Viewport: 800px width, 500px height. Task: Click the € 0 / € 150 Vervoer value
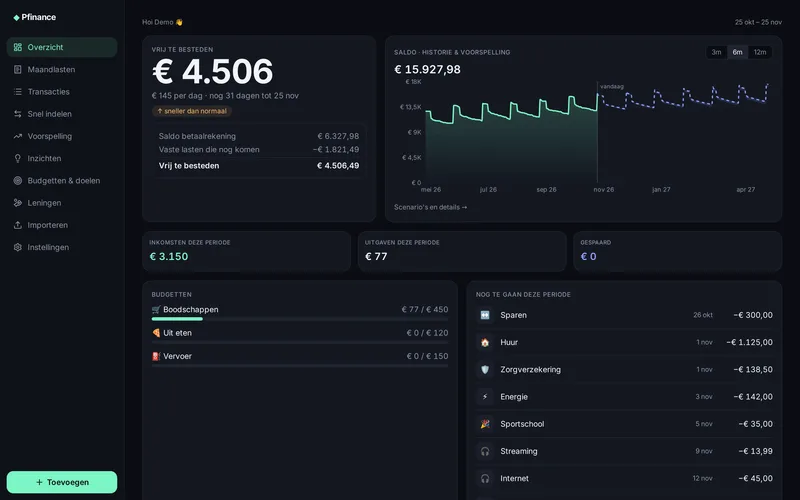click(427, 356)
